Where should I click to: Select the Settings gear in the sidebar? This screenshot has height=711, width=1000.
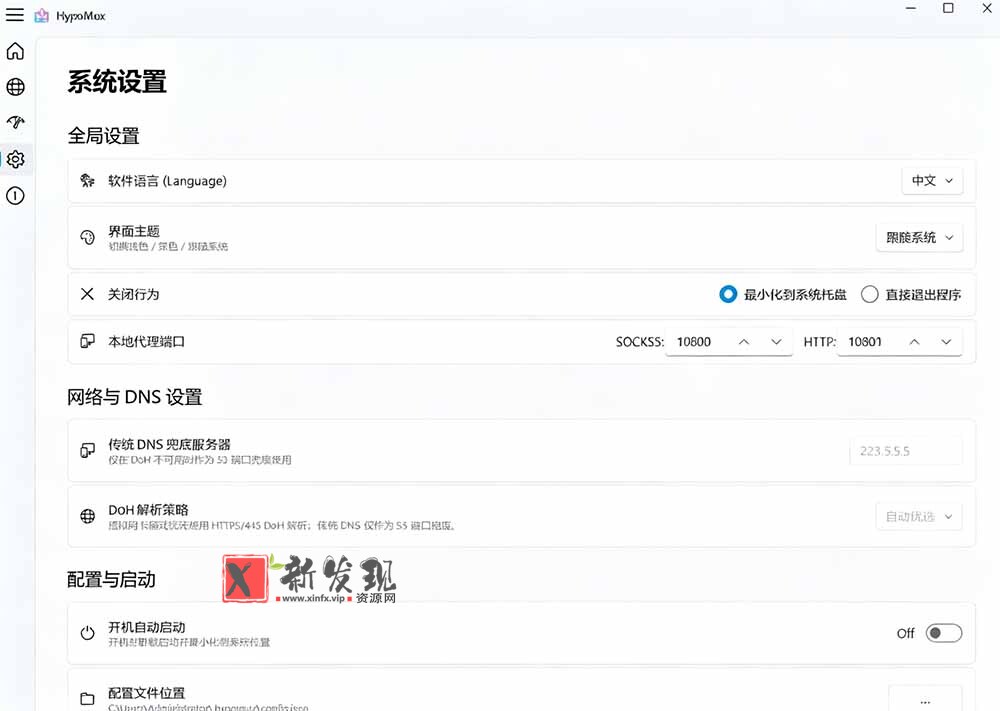[15, 159]
